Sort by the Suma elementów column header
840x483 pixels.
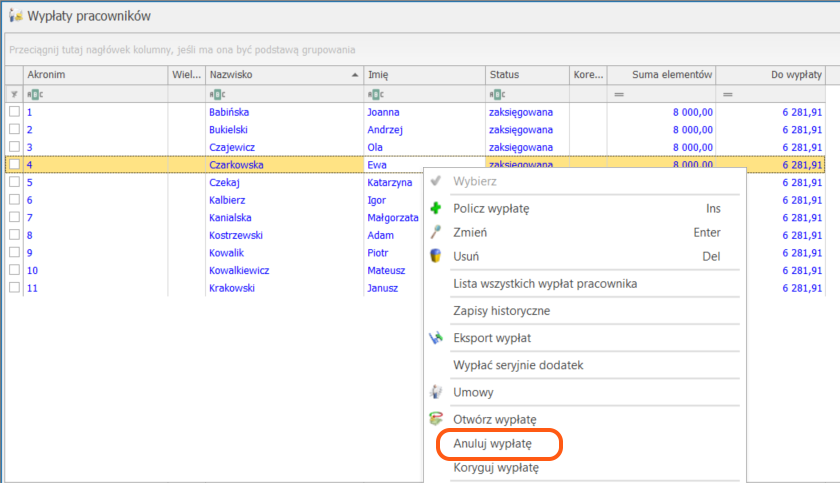(662, 75)
